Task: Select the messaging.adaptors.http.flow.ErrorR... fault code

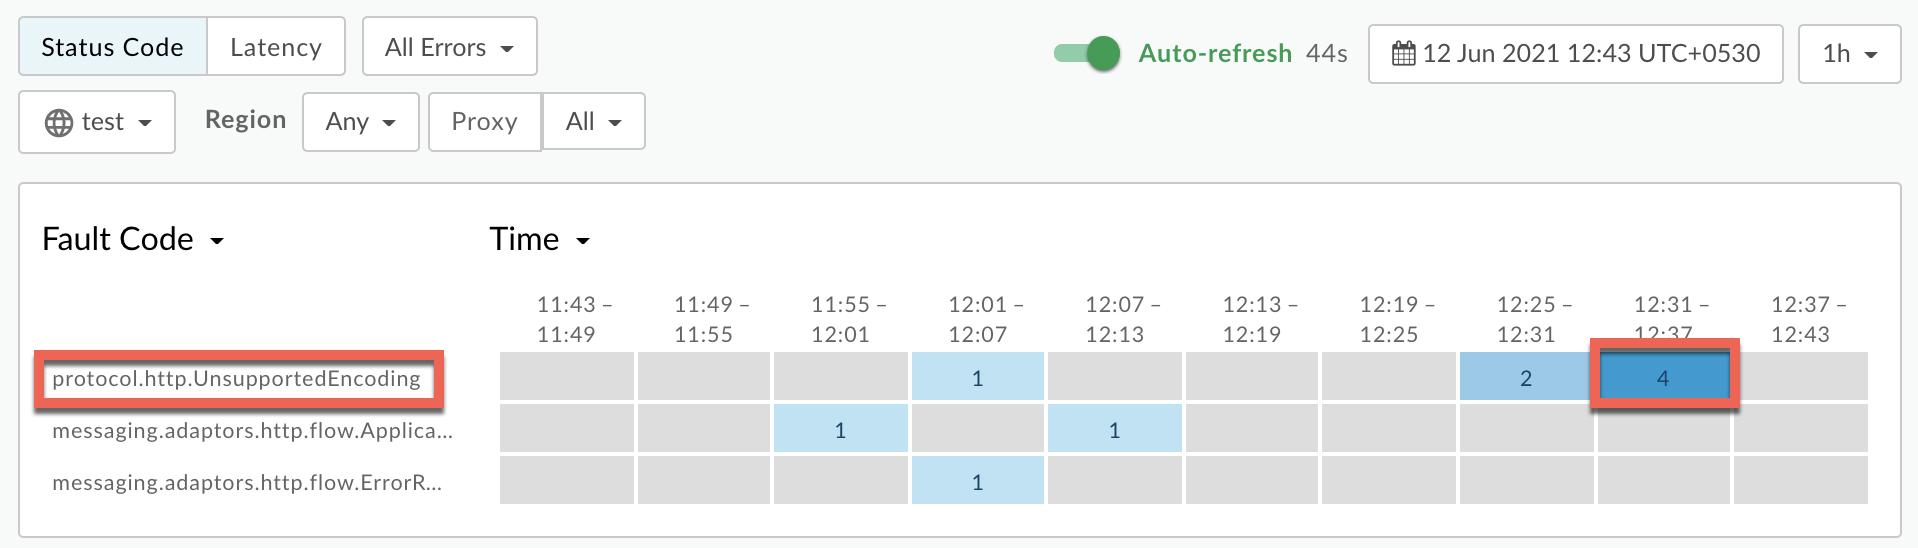Action: 246,483
